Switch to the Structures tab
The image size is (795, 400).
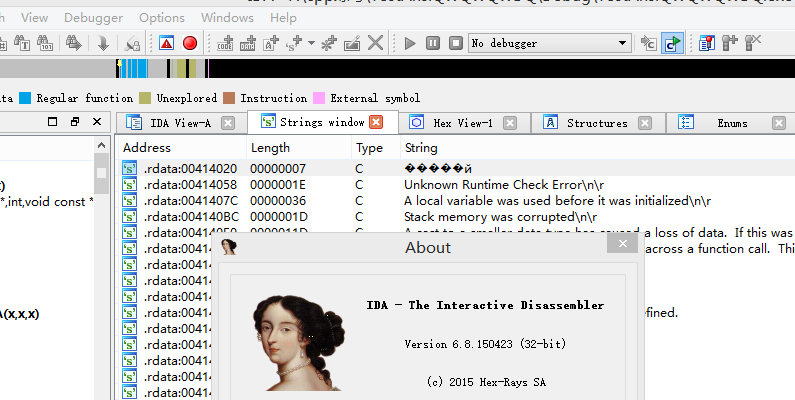[x=597, y=123]
